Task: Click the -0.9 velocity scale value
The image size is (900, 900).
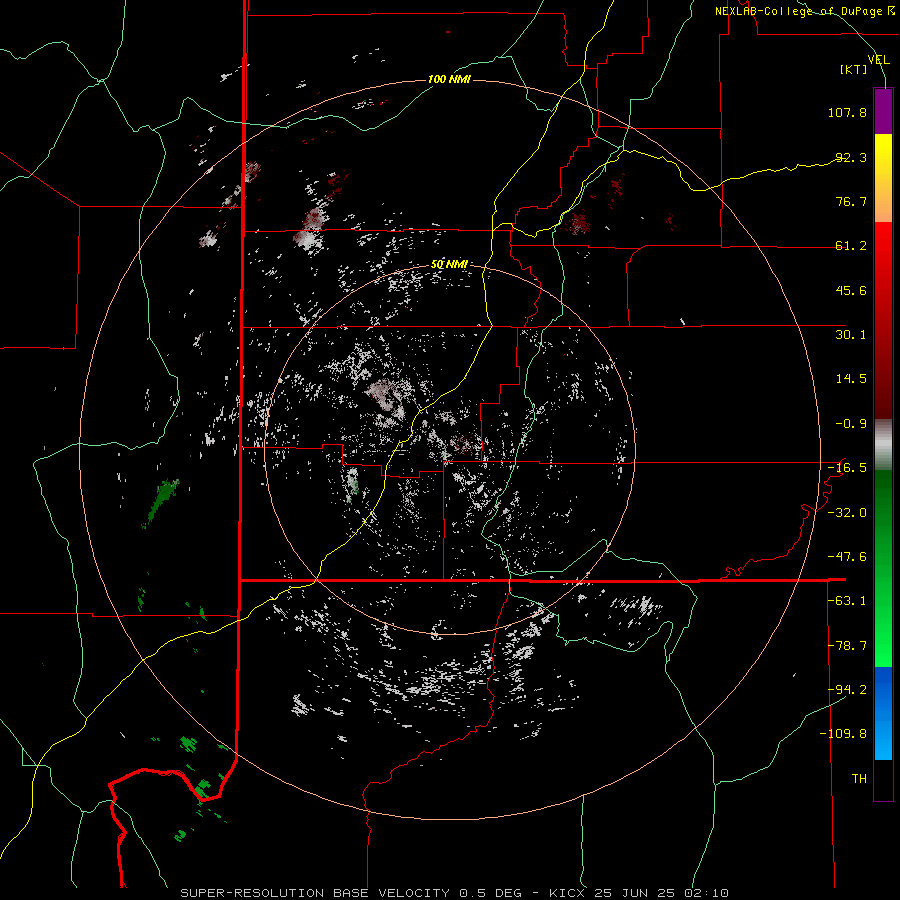Action: coord(851,424)
